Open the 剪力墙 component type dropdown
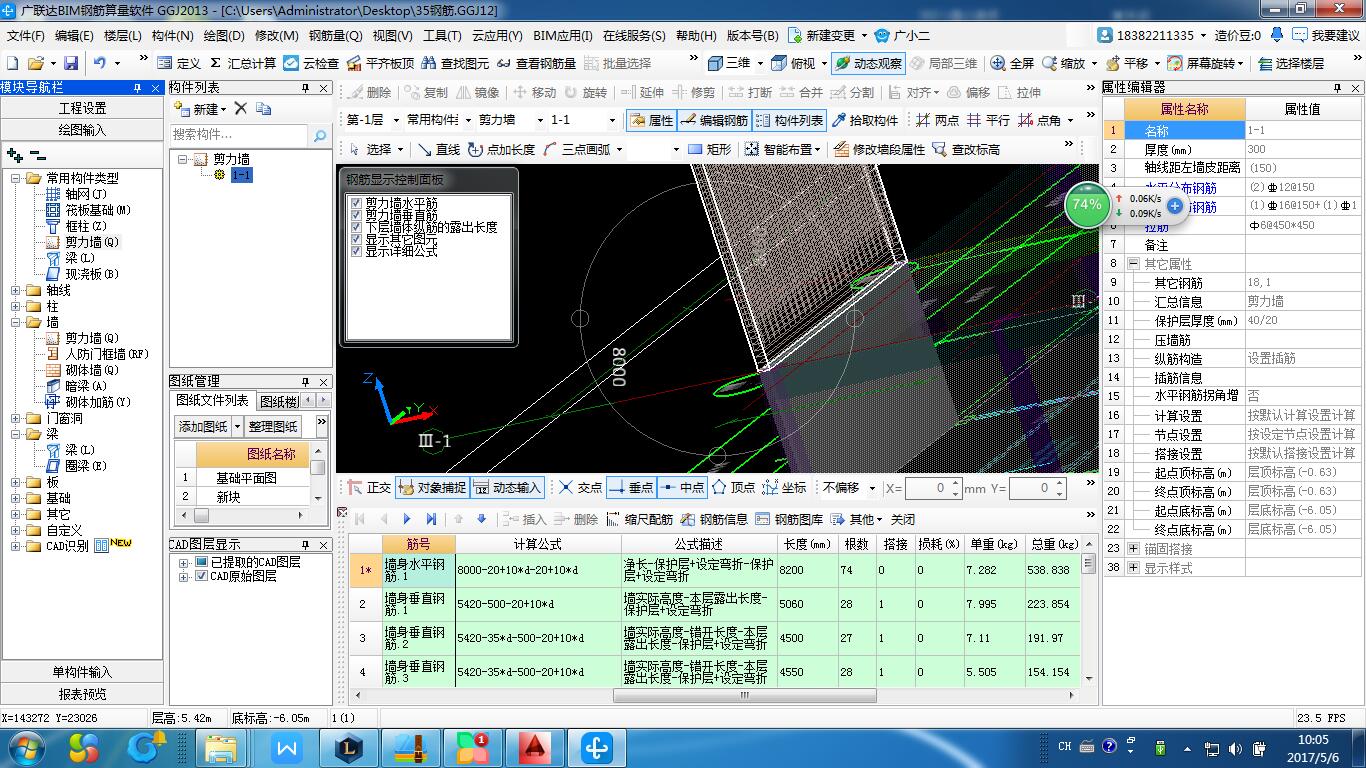The image size is (1366, 768). coord(540,120)
